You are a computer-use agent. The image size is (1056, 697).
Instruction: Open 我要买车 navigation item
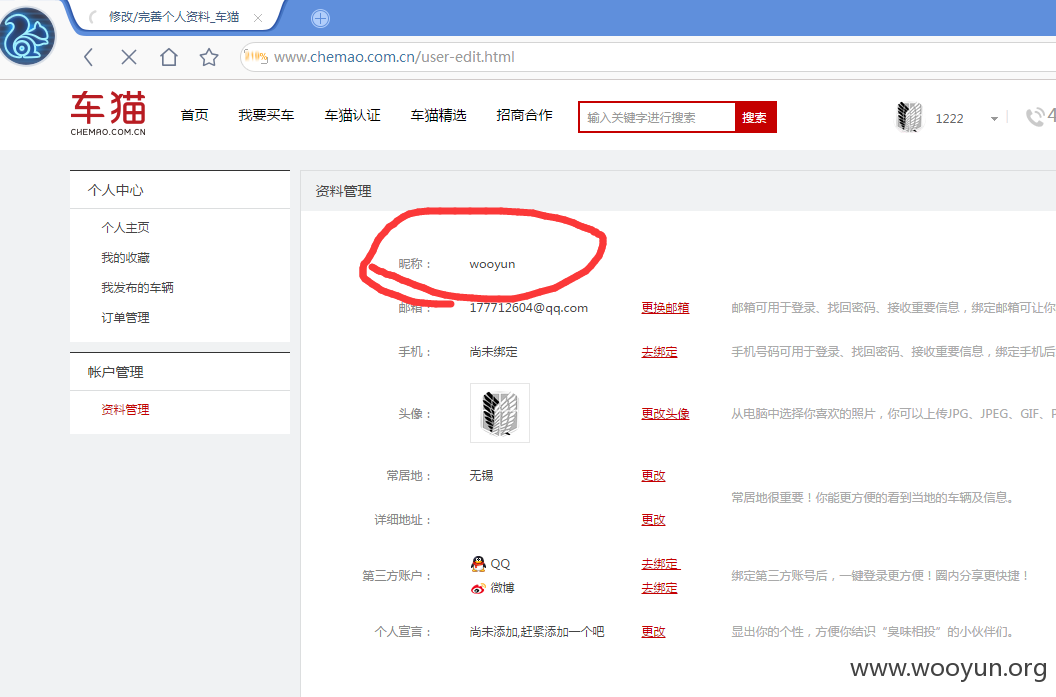tap(266, 115)
